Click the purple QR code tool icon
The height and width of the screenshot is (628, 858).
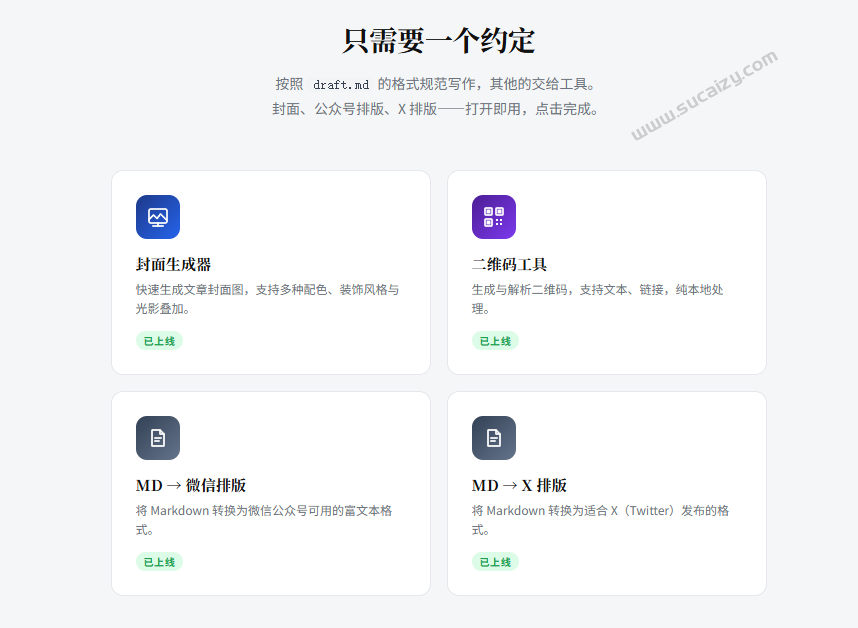(494, 217)
